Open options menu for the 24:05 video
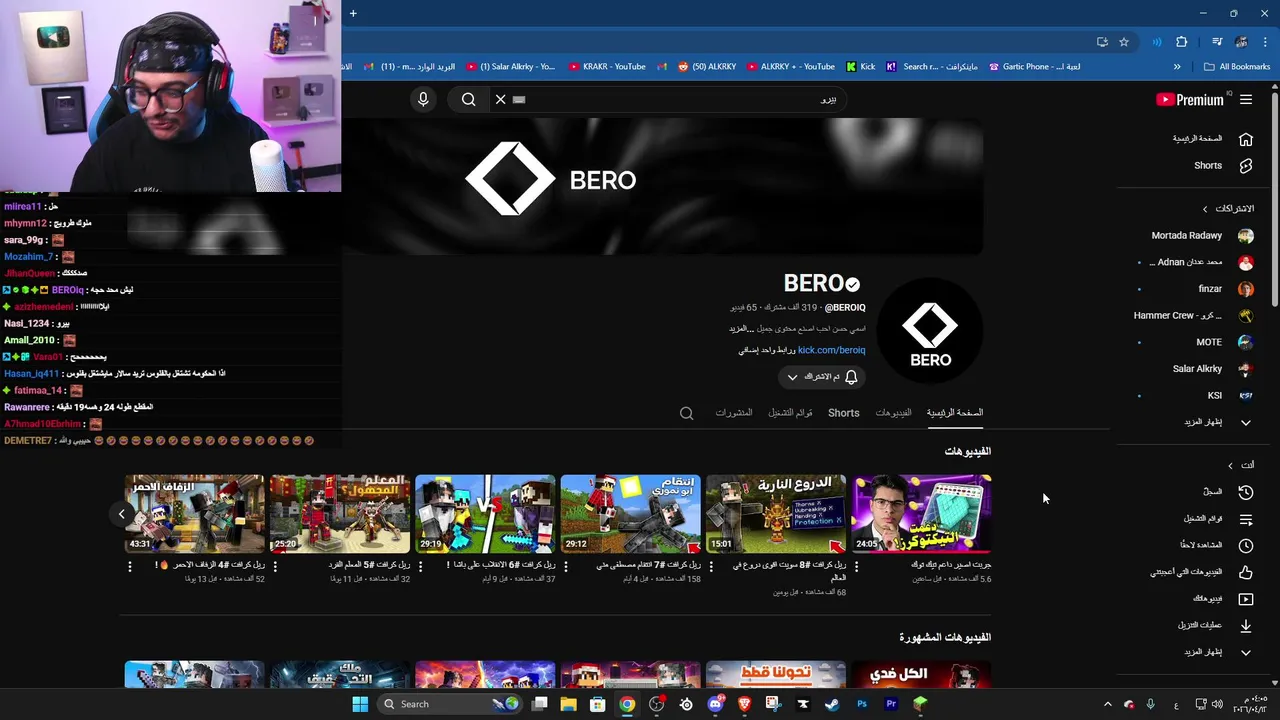Viewport: 1280px width, 720px height. (x=856, y=566)
